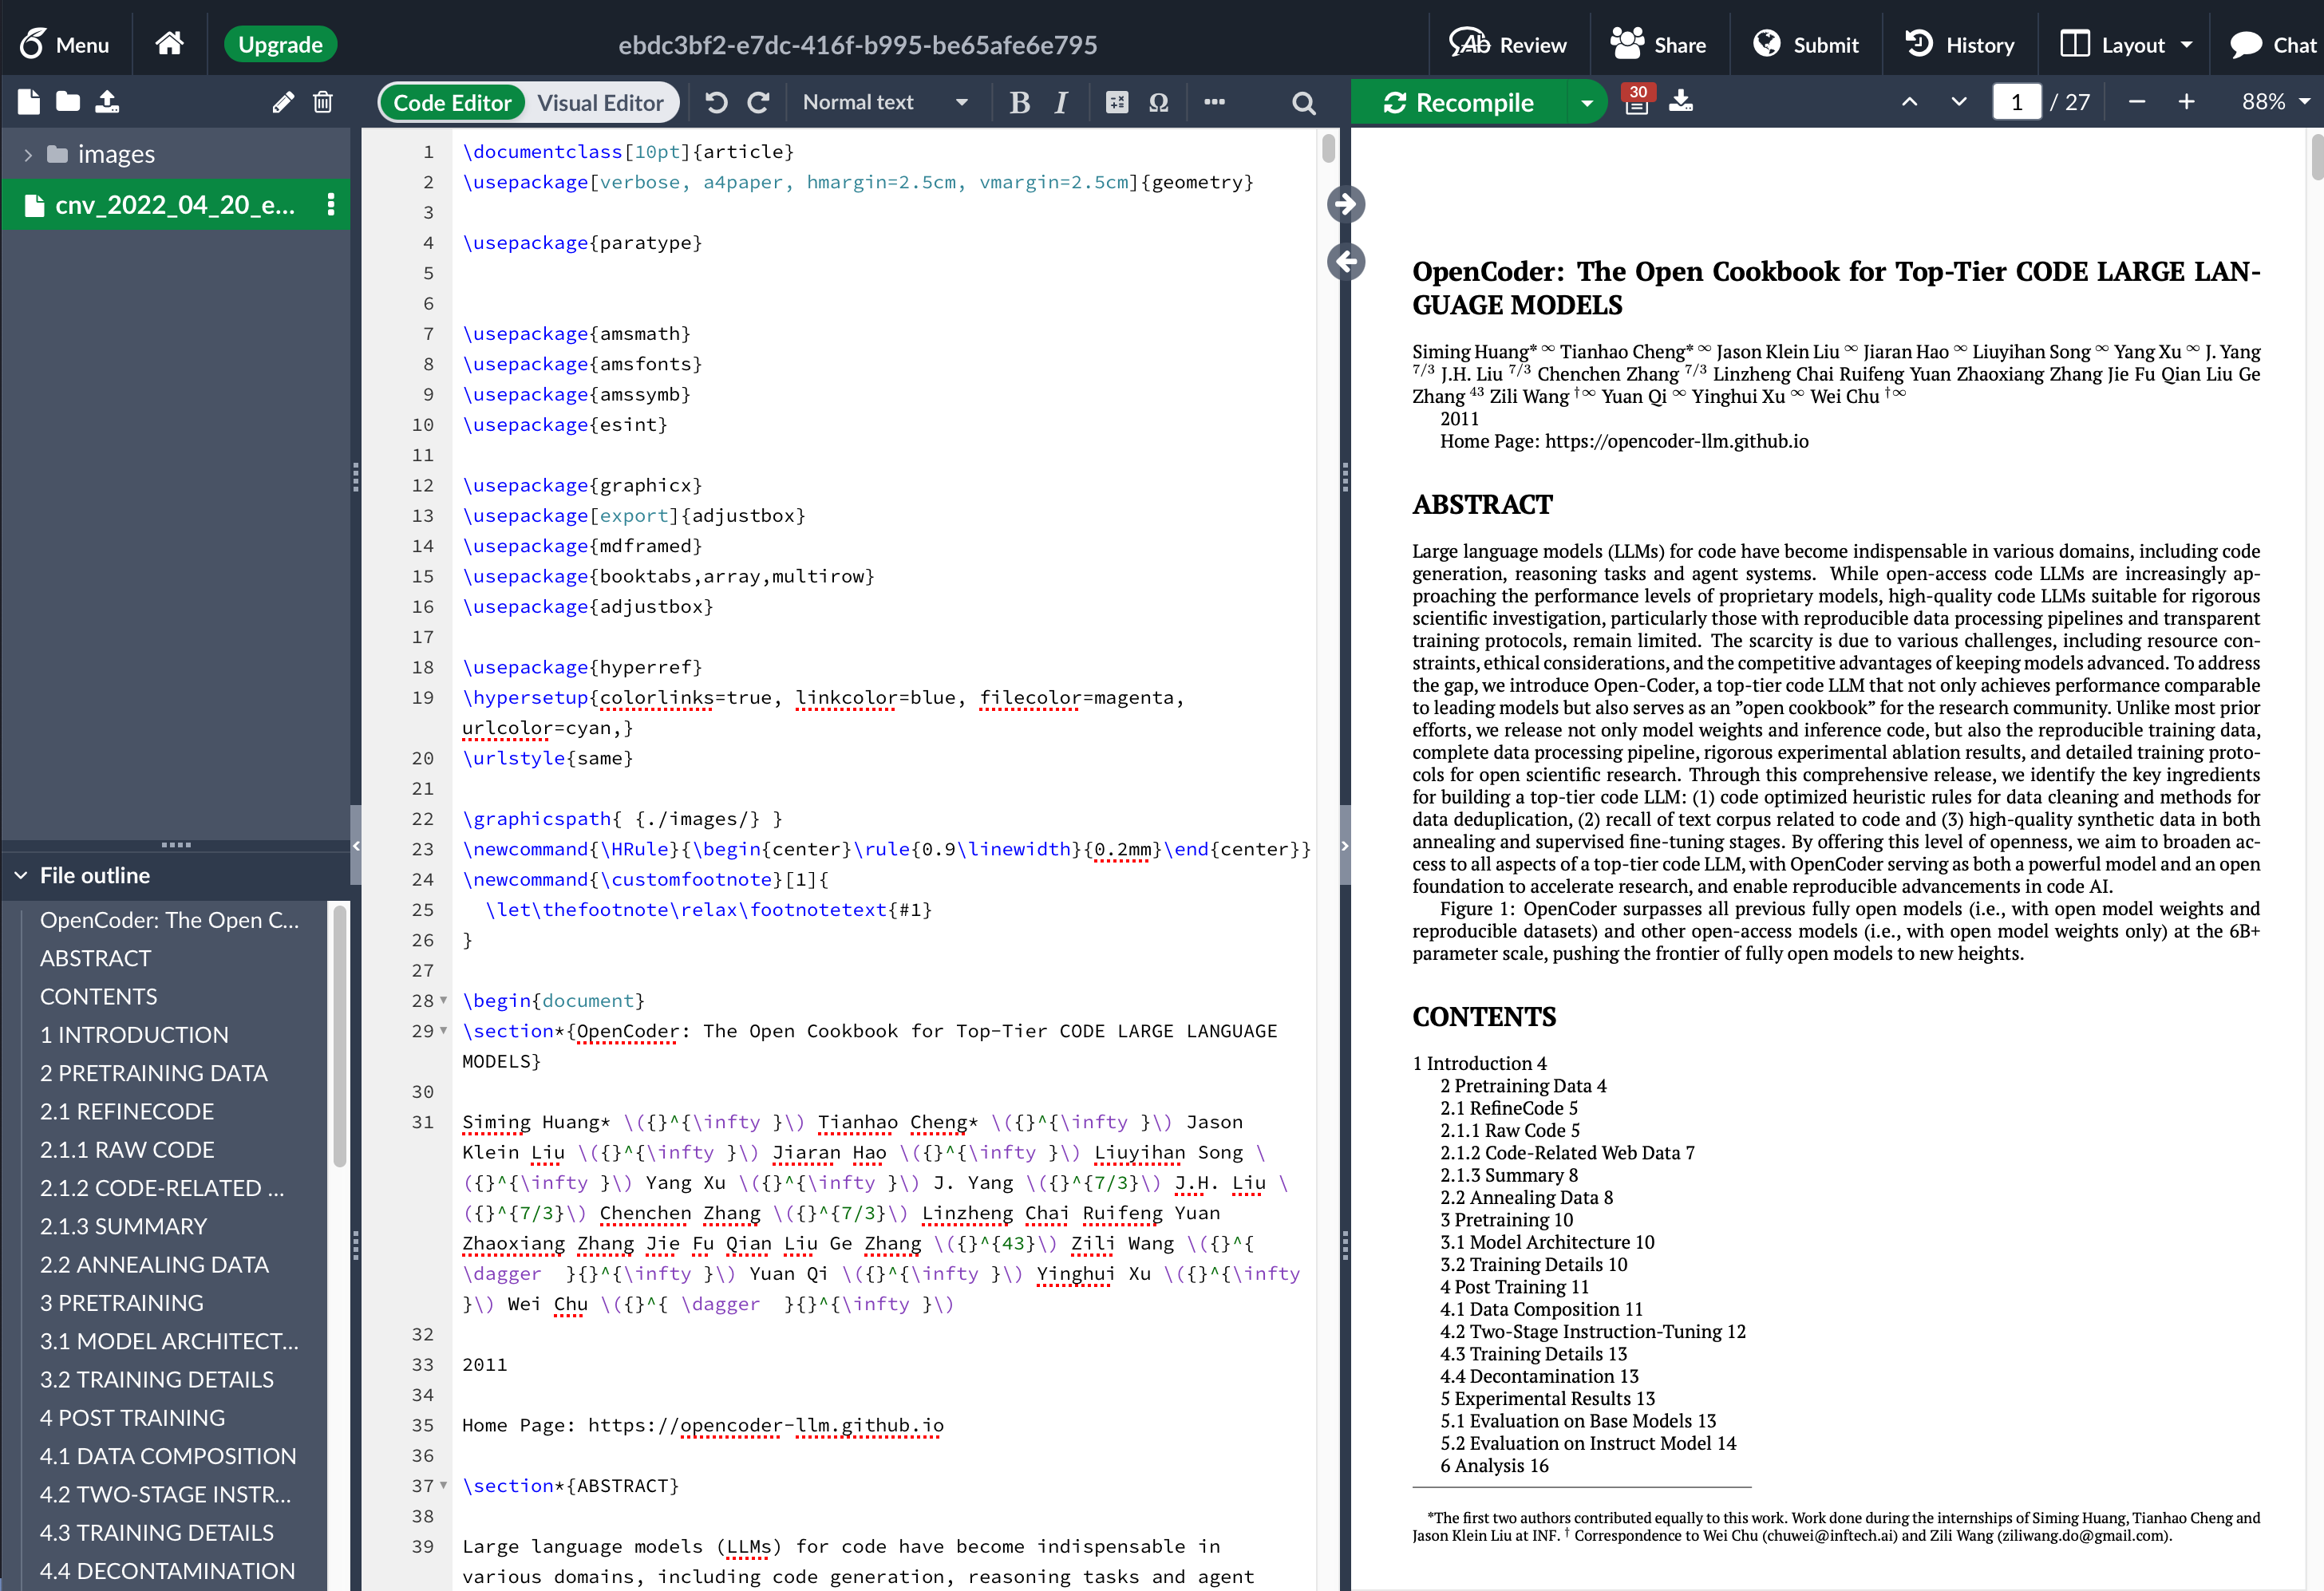Fold the begin document block at line 28
The width and height of the screenshot is (2324, 1591).
click(x=444, y=1000)
